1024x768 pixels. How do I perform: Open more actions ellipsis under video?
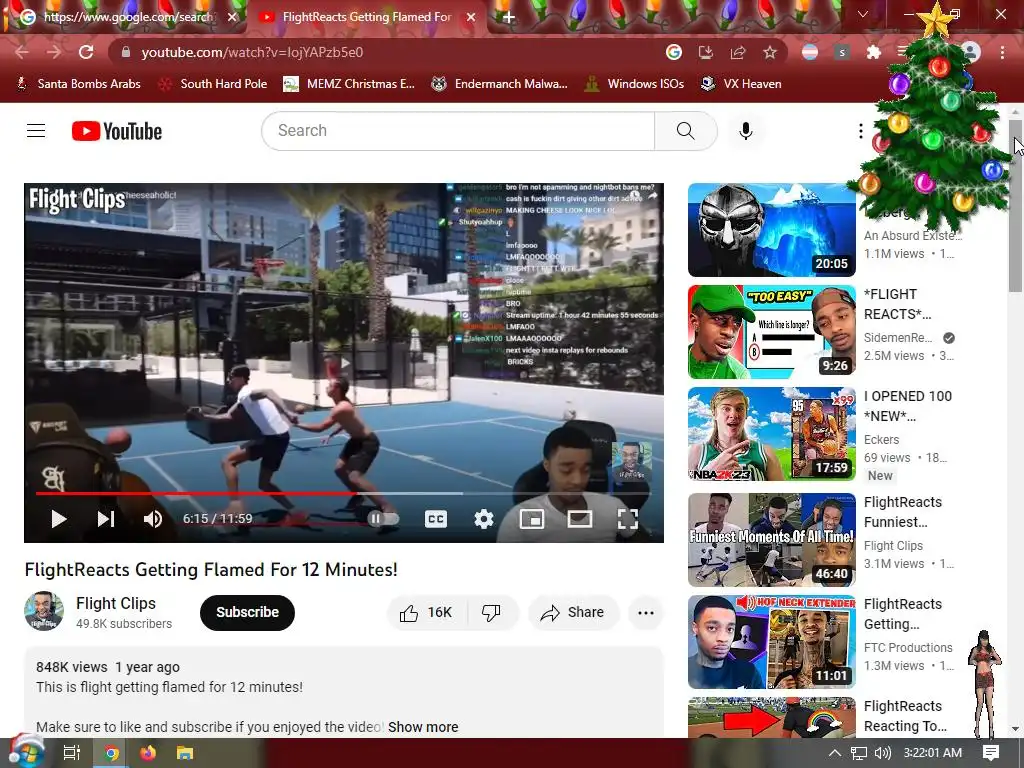[x=646, y=613]
